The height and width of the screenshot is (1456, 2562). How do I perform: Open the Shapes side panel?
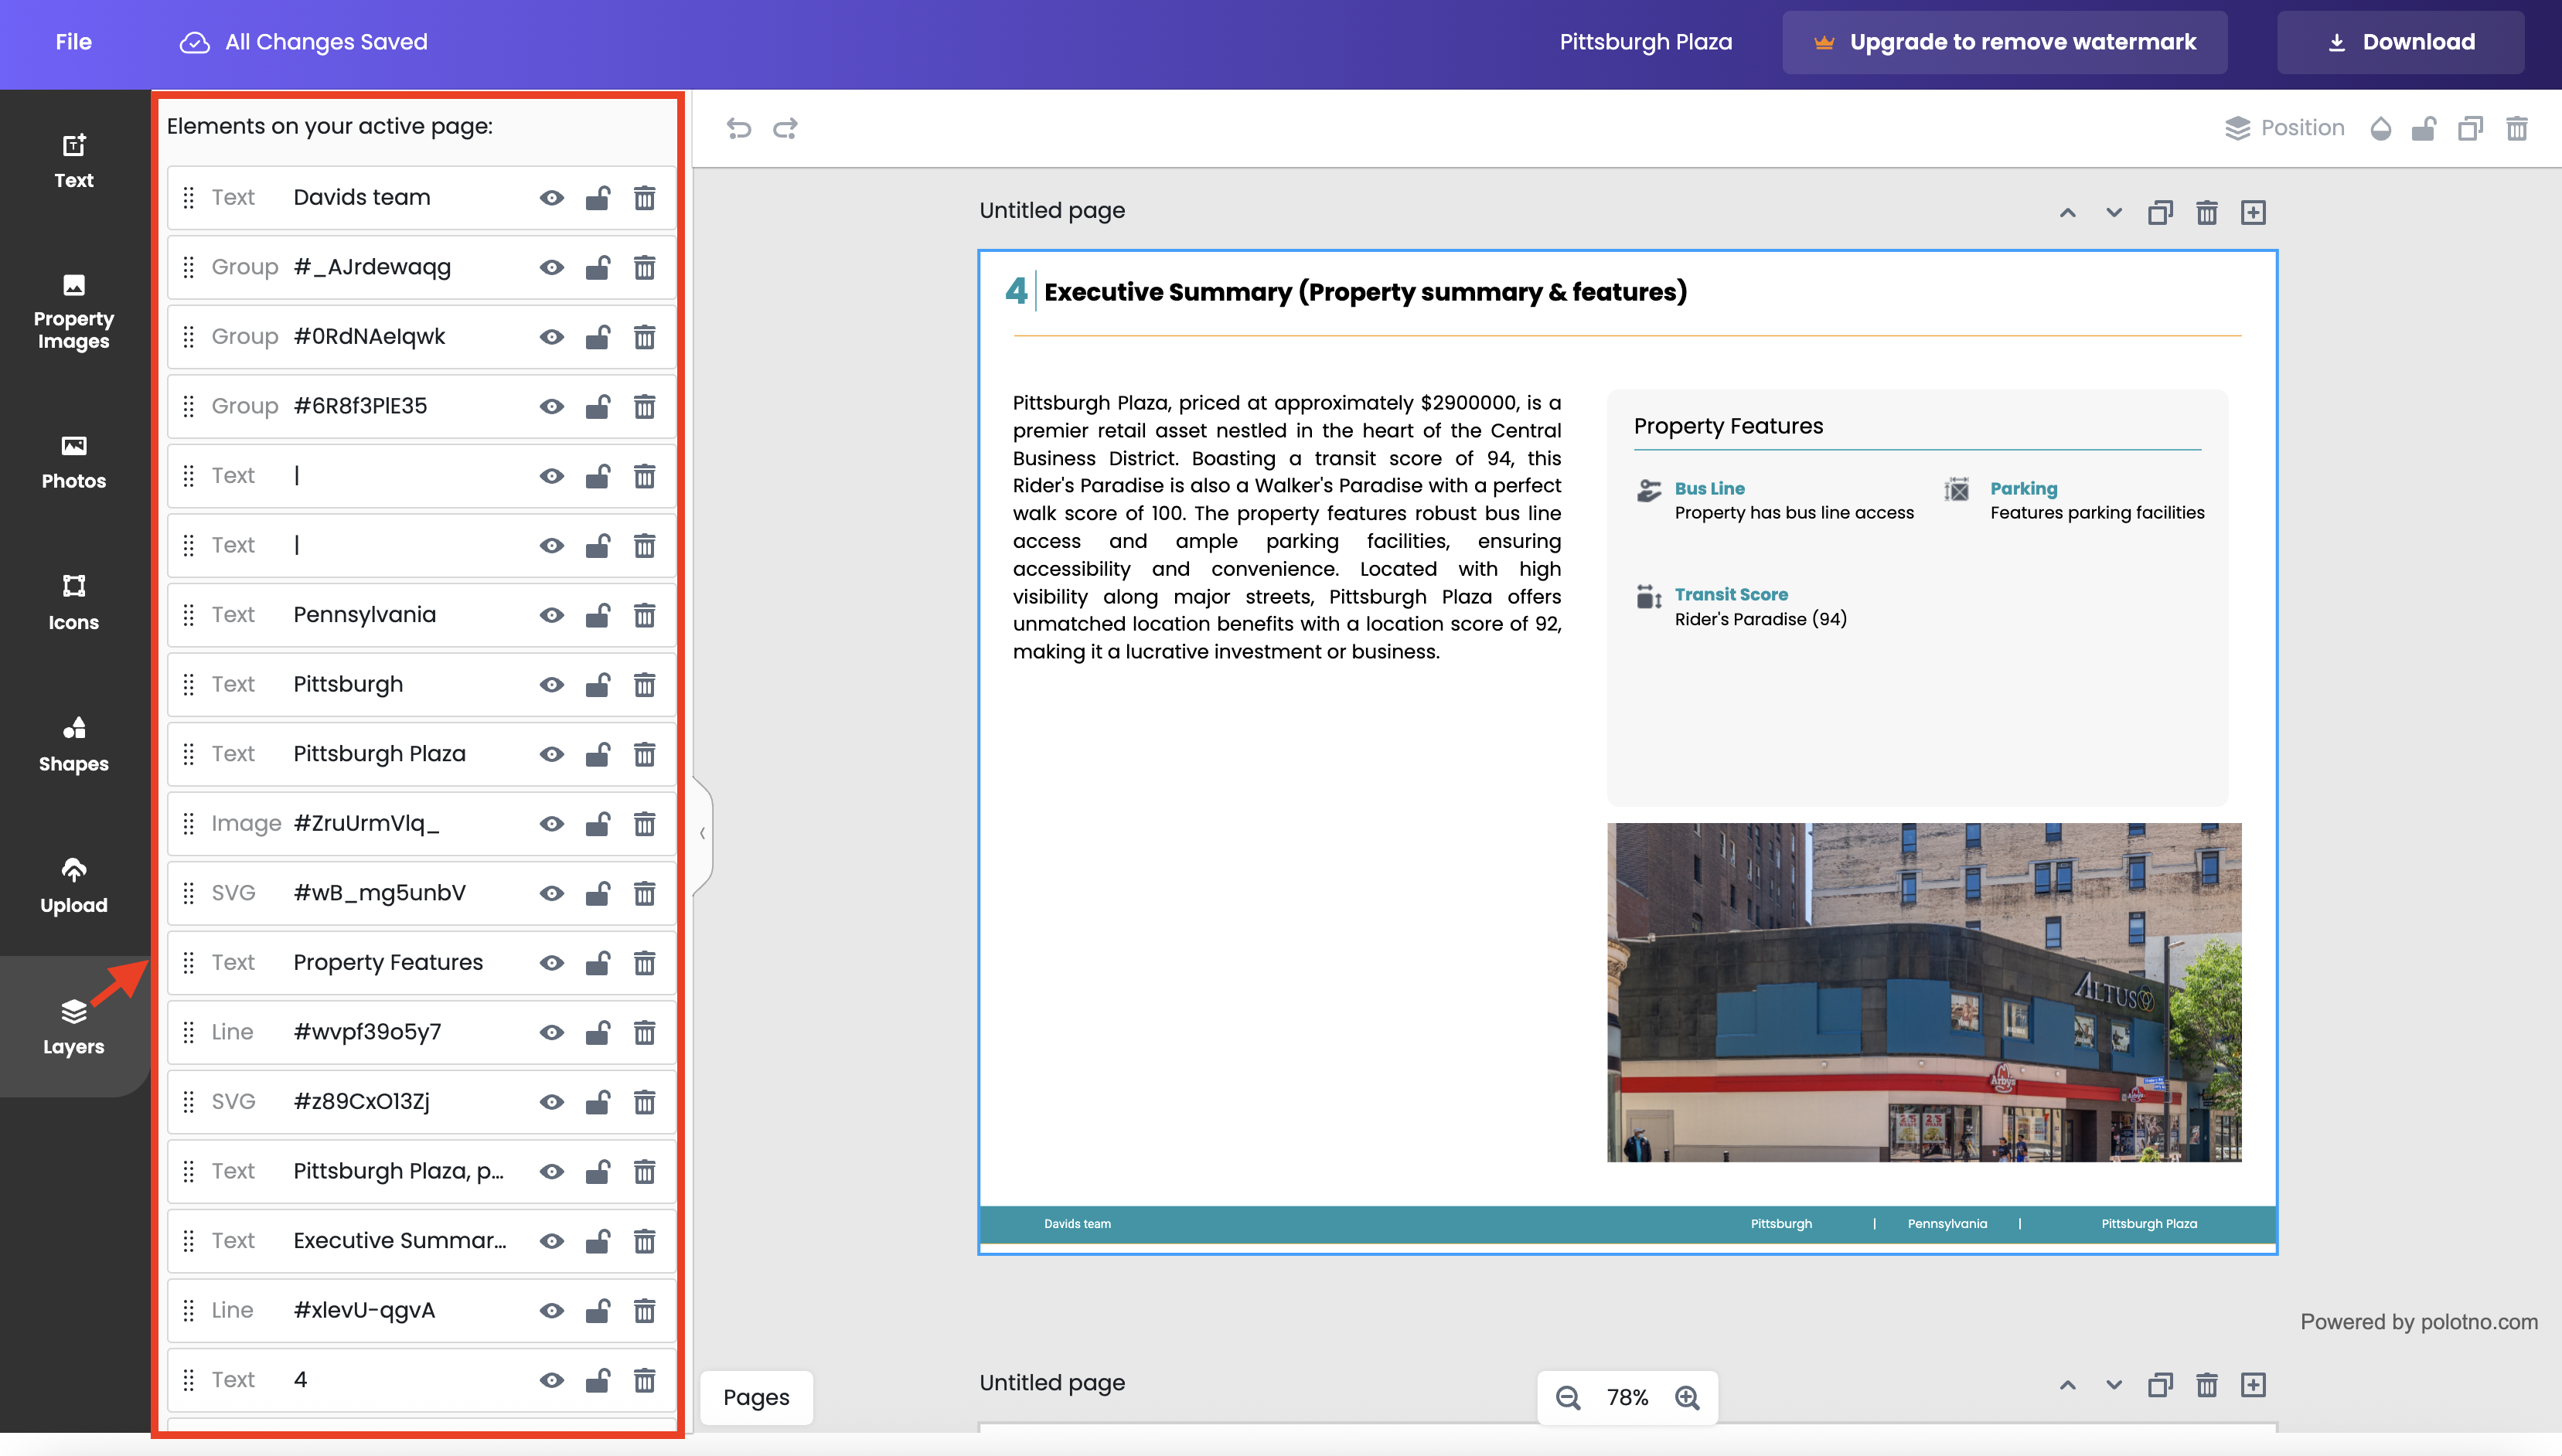click(x=74, y=744)
